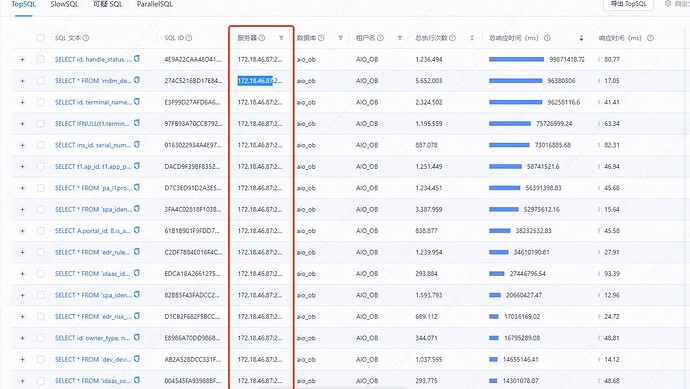The image size is (690, 389).
Task: Check the row with SQL ID 82BB5F43FADCC2
Action: coord(40,295)
